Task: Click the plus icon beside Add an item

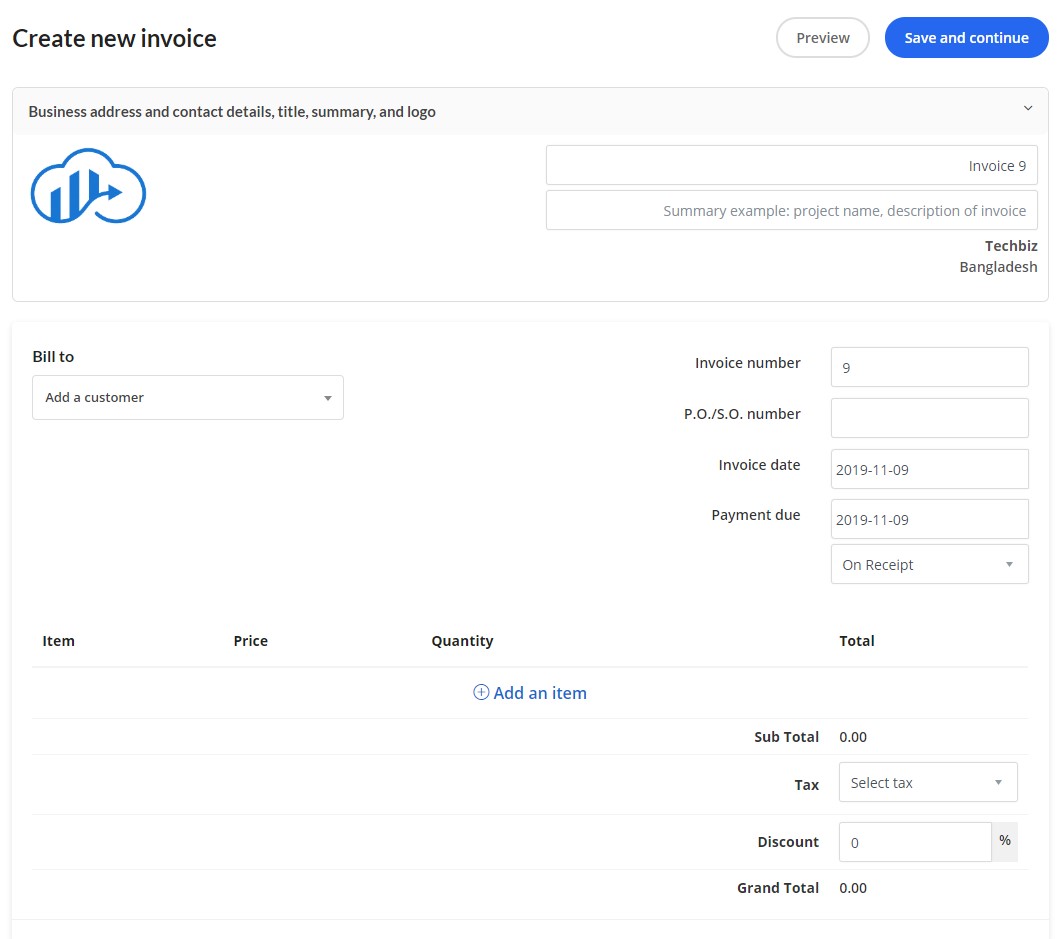Action: point(481,691)
